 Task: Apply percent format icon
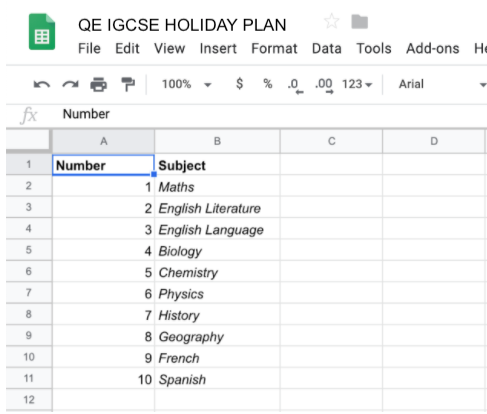pyautogui.click(x=268, y=84)
